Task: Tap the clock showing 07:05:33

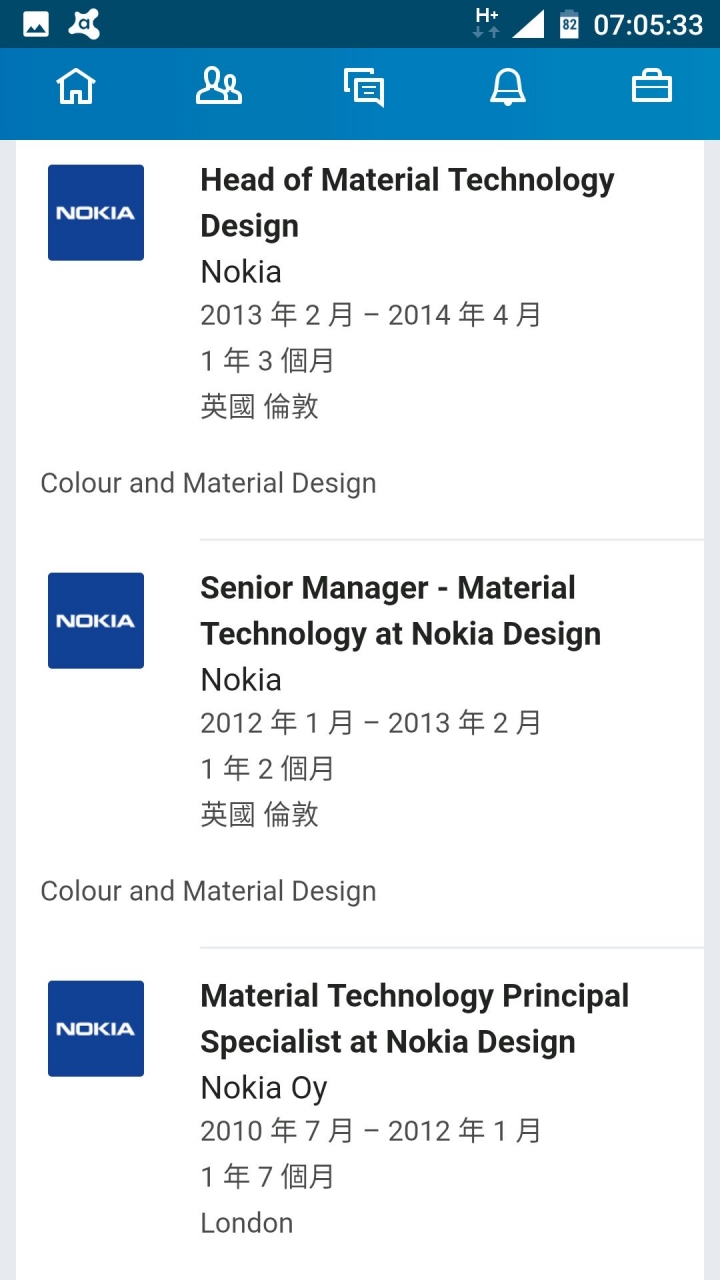Action: tap(648, 24)
